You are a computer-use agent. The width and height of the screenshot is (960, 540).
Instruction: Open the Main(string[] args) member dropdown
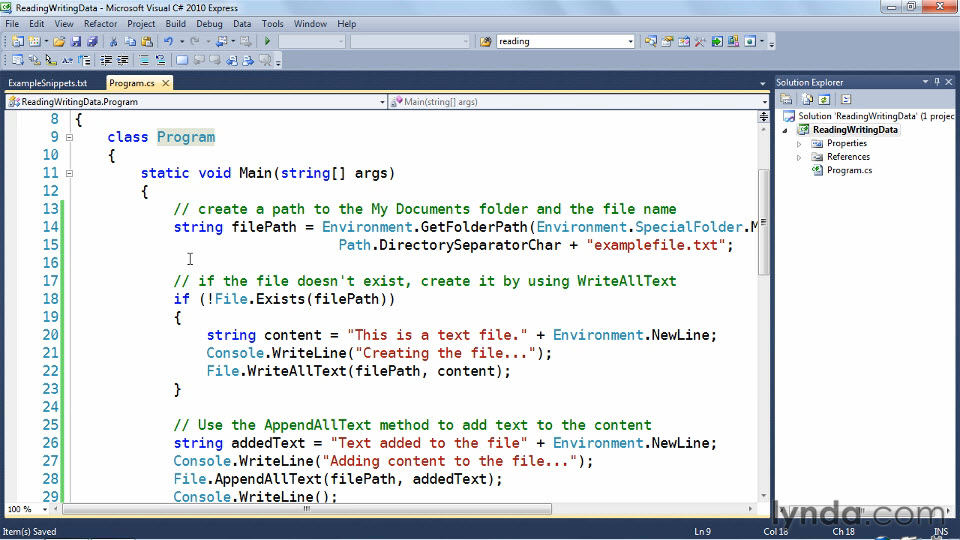point(764,102)
